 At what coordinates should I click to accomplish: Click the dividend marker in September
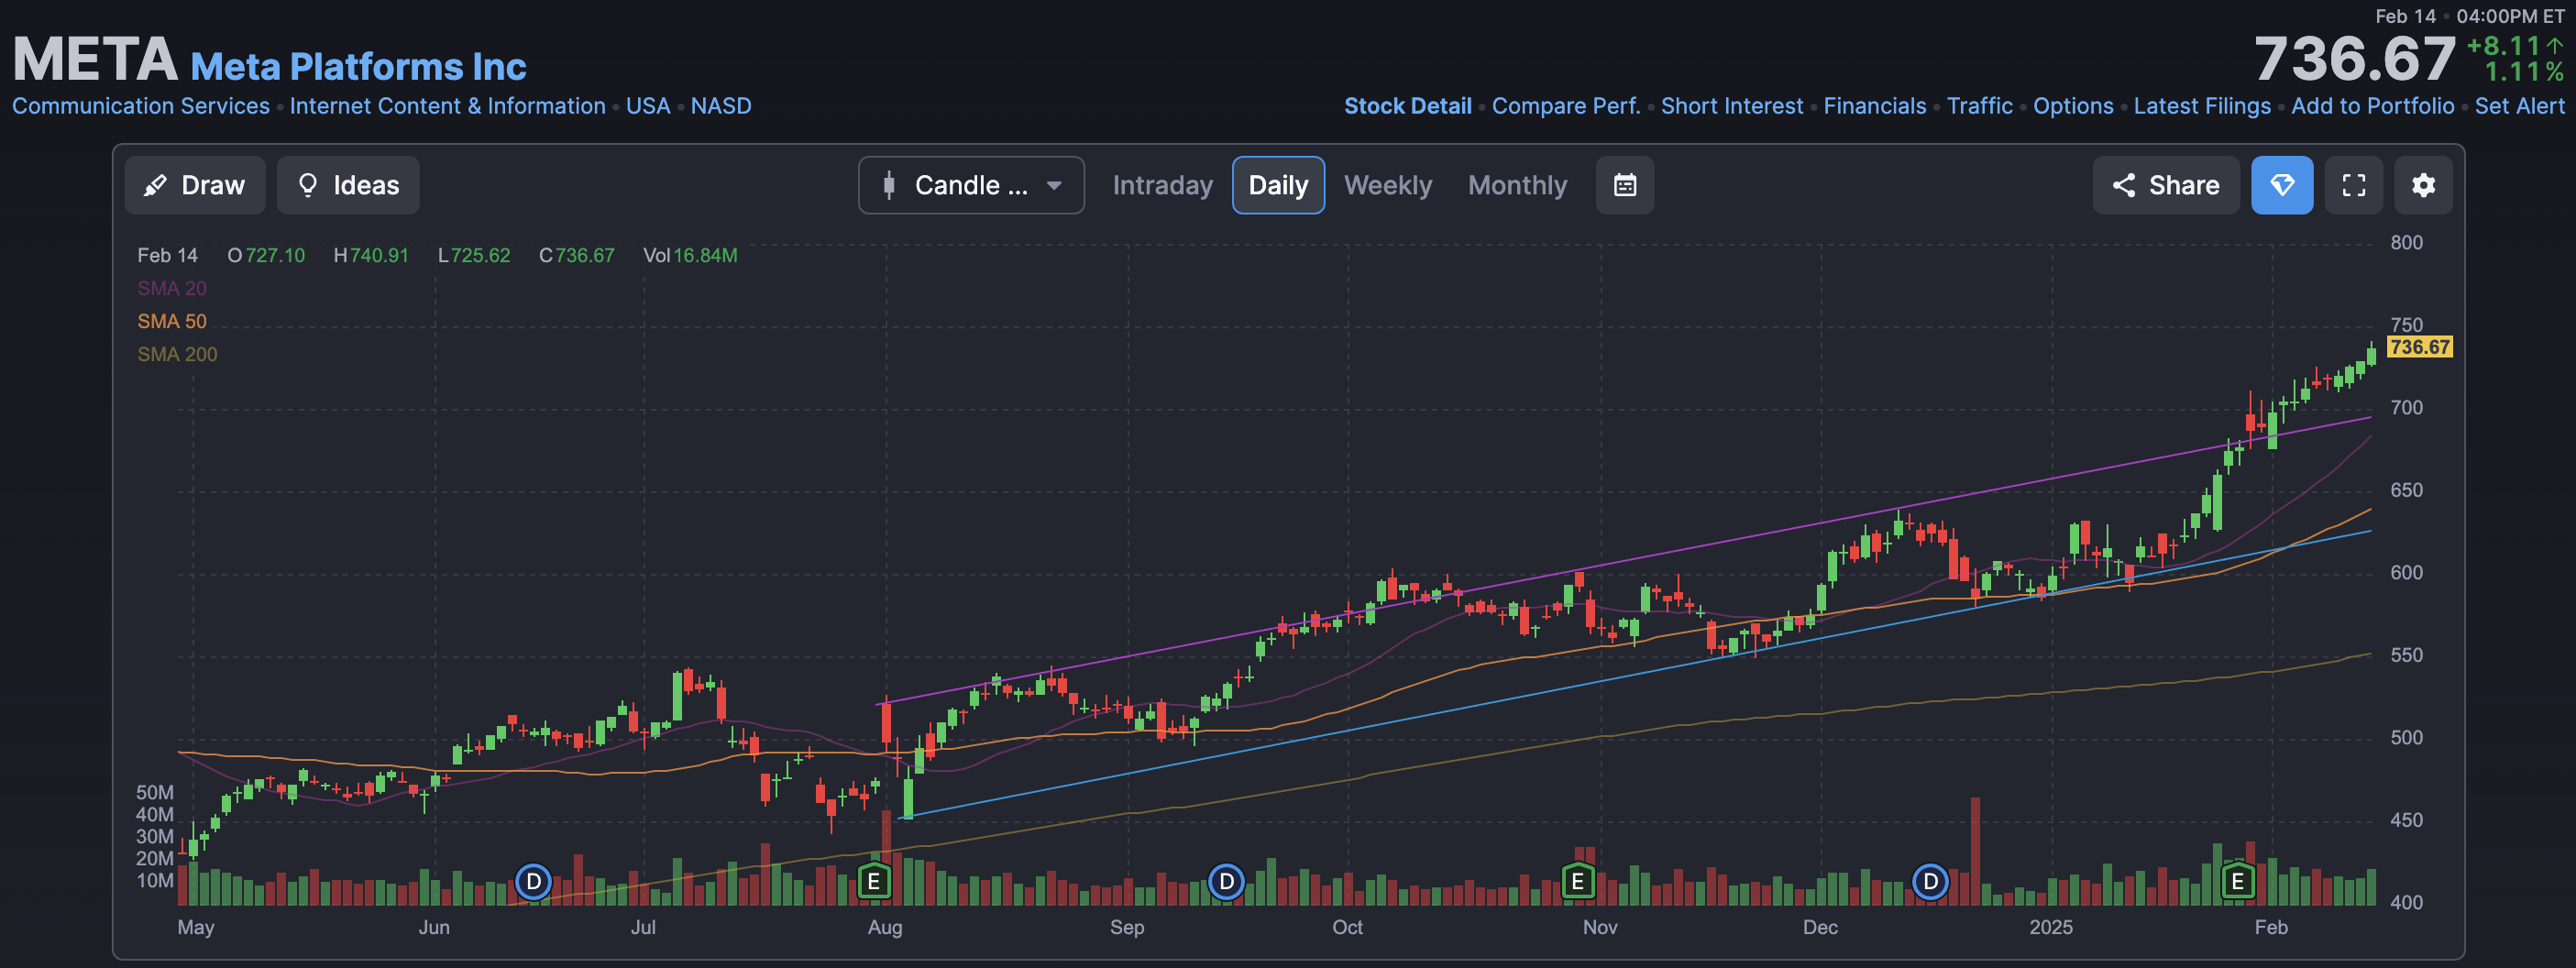(1226, 882)
